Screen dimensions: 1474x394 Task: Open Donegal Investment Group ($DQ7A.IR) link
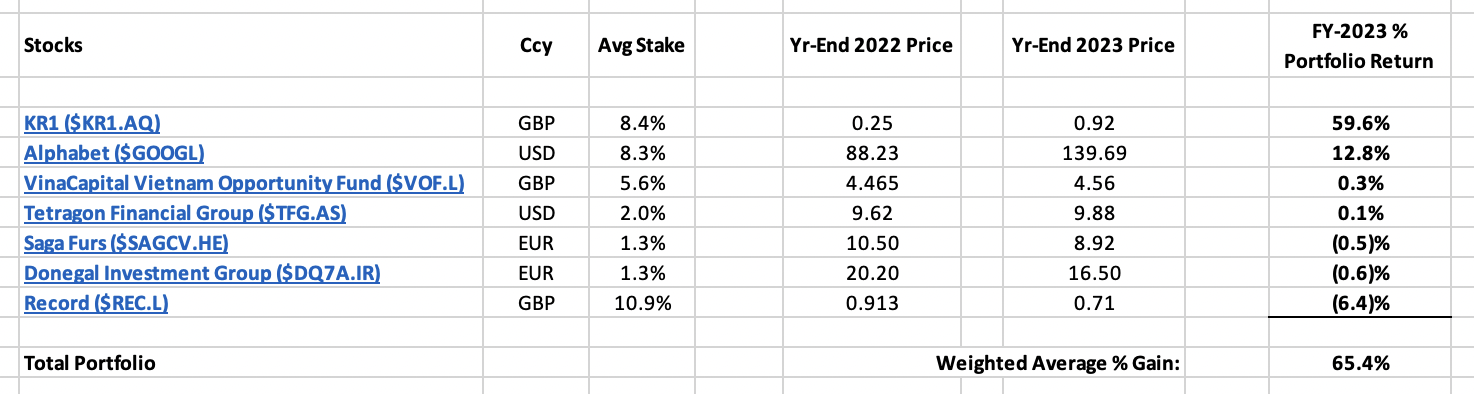(x=202, y=272)
